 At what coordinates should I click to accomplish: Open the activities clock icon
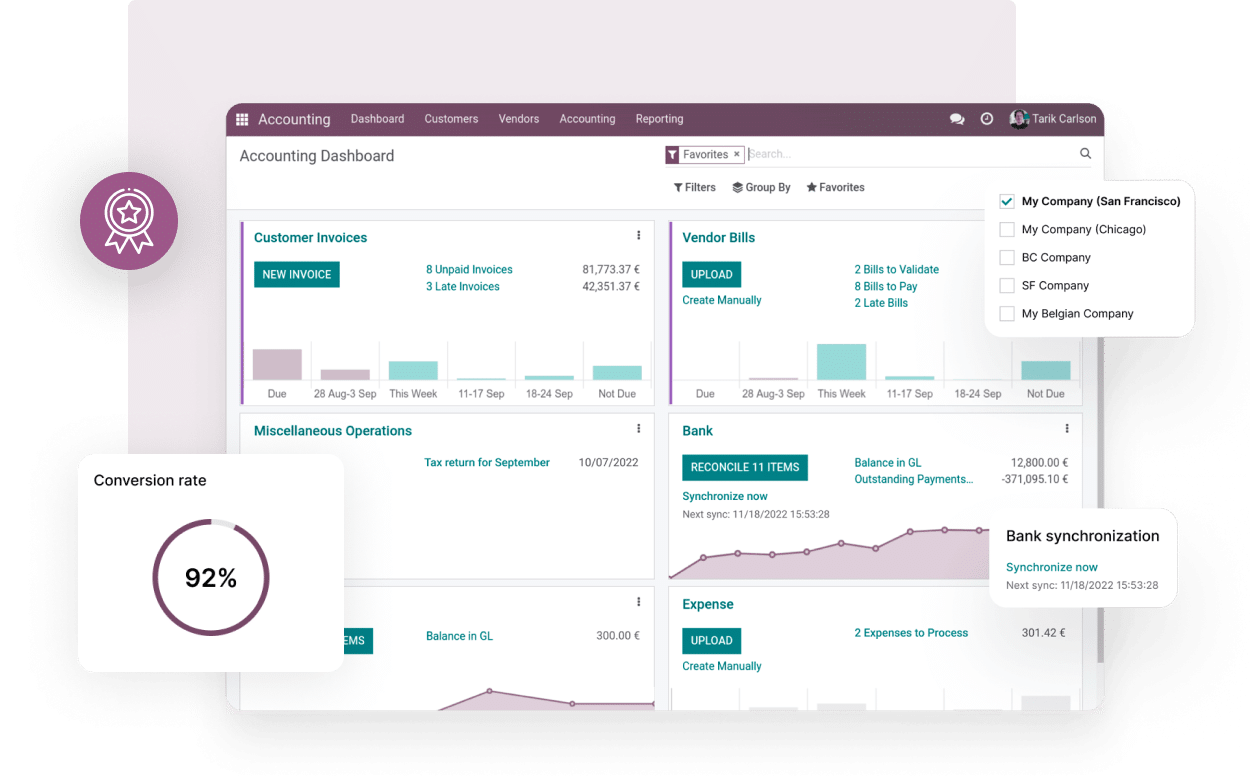tap(987, 119)
